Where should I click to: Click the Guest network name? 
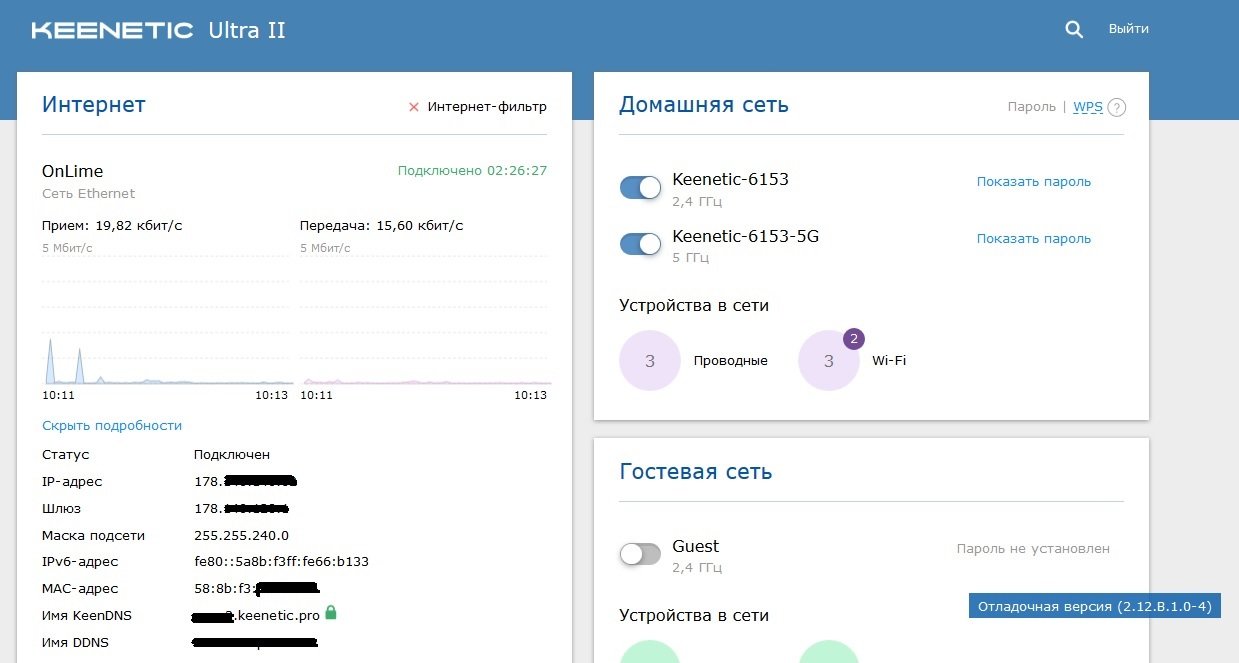(x=695, y=546)
